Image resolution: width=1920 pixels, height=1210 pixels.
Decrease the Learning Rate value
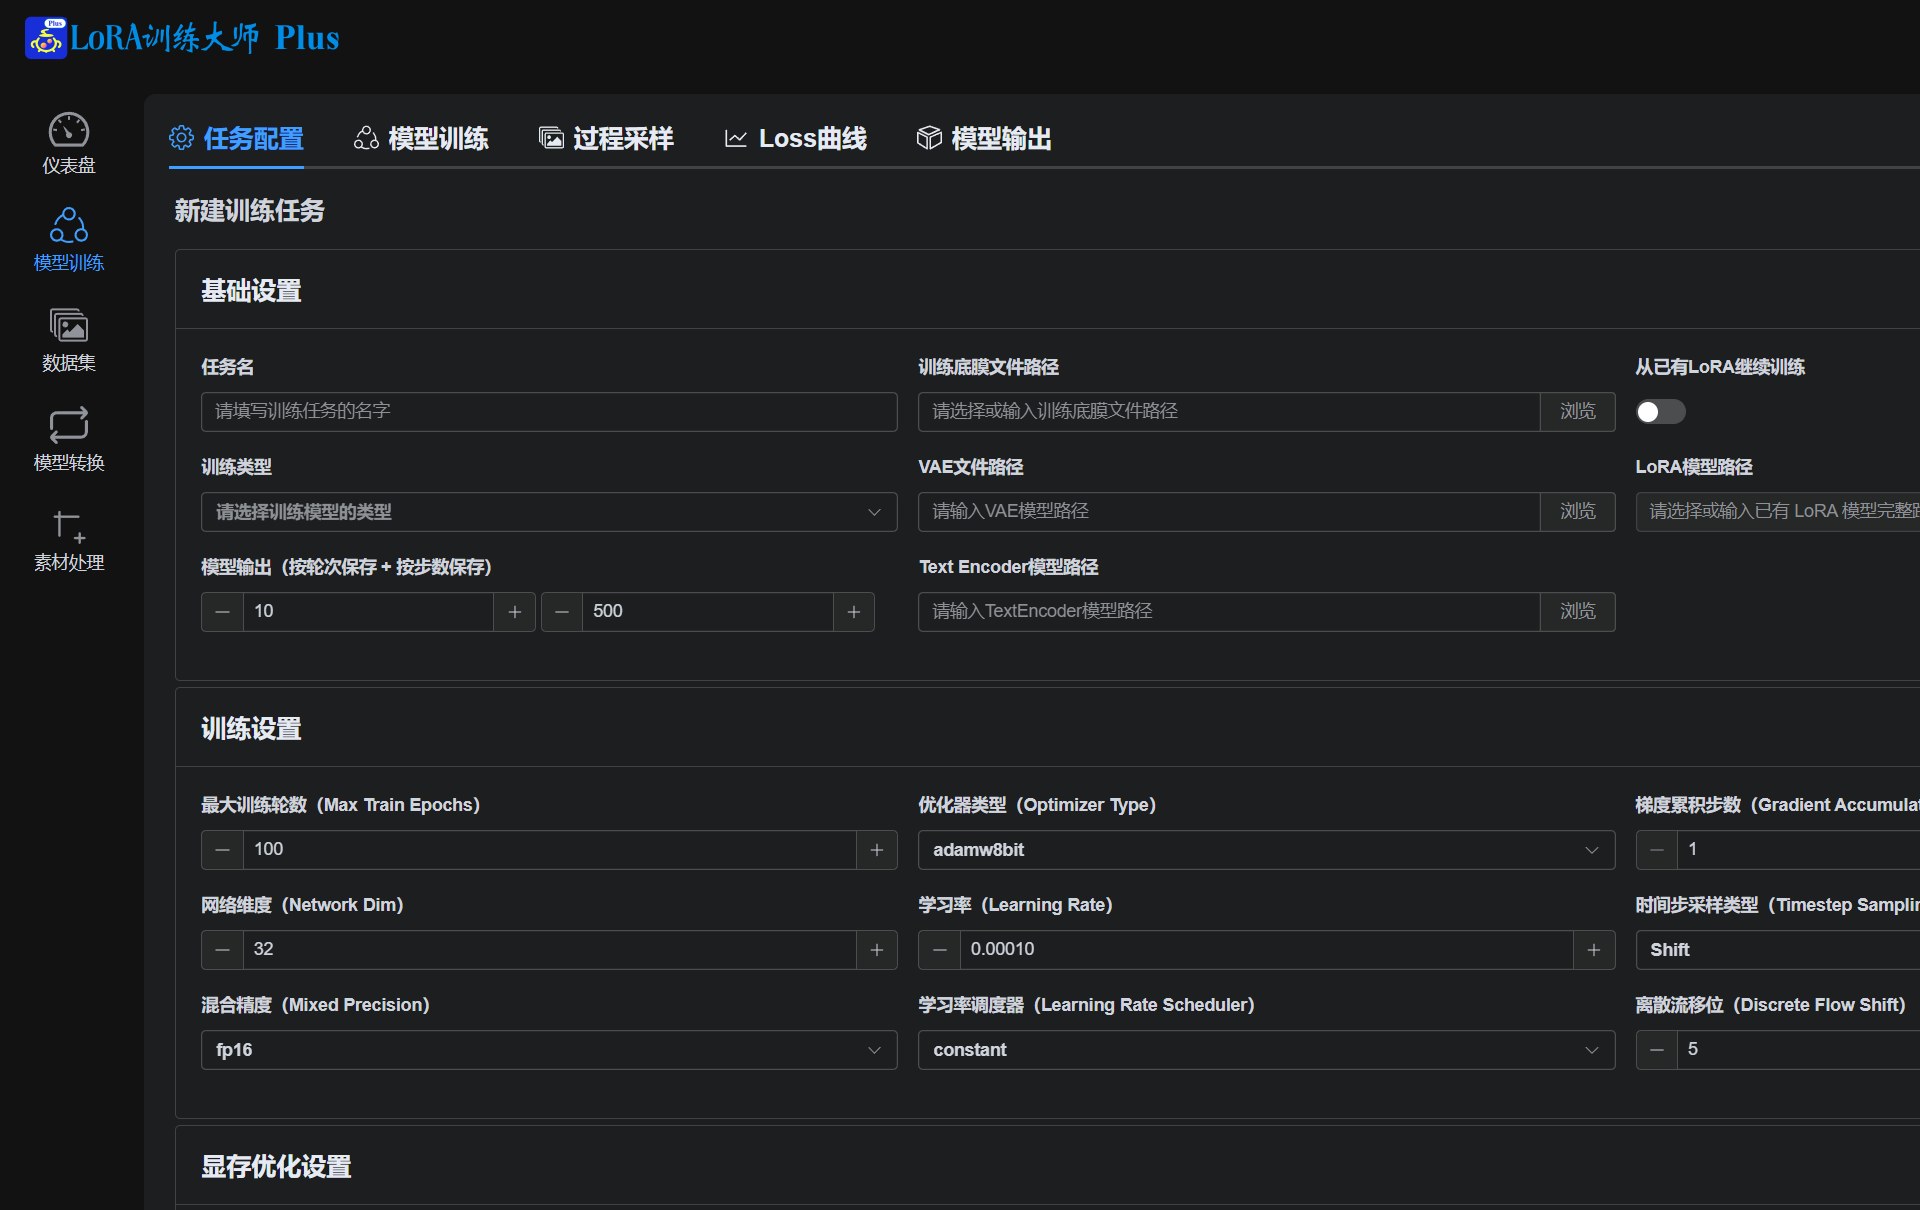(x=939, y=950)
